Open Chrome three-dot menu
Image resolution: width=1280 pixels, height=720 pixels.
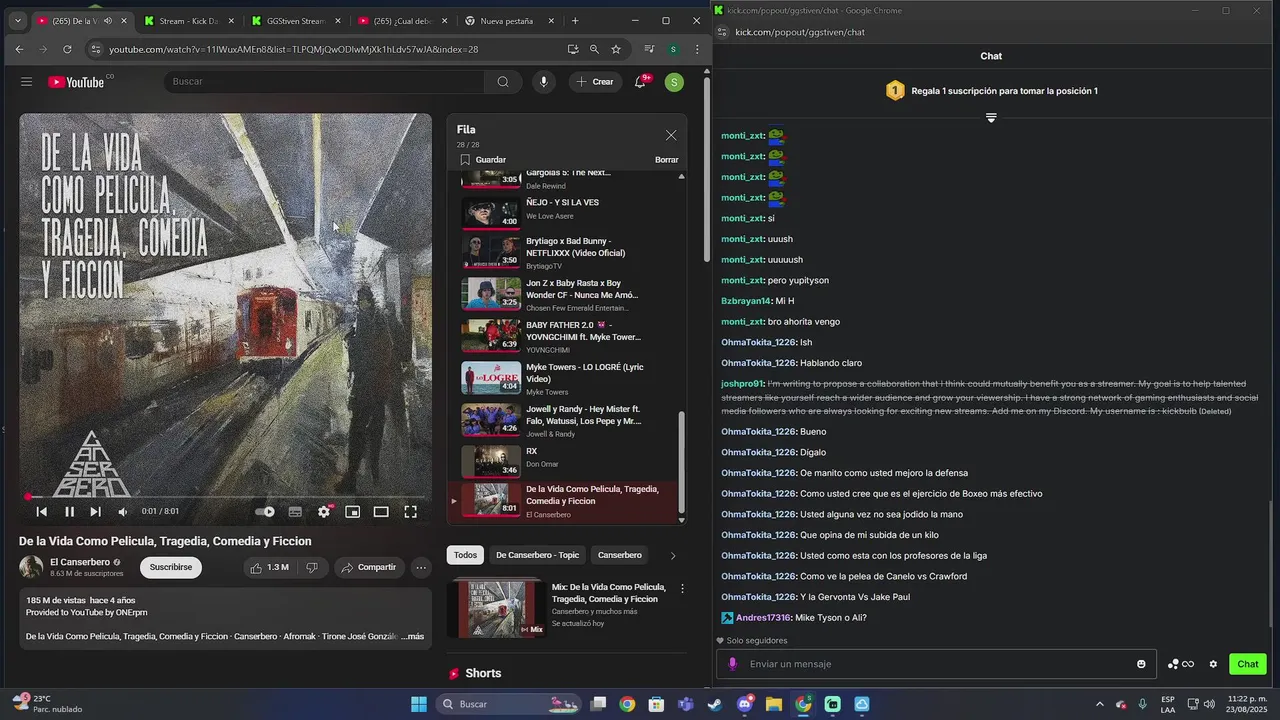coord(697,49)
